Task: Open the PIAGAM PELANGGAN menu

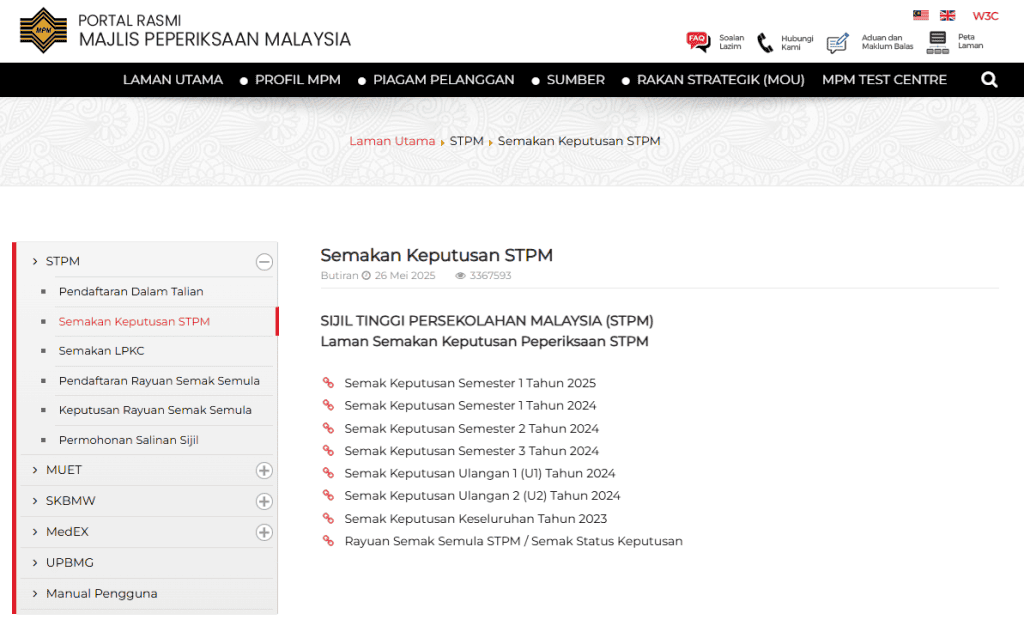Action: pyautogui.click(x=443, y=80)
